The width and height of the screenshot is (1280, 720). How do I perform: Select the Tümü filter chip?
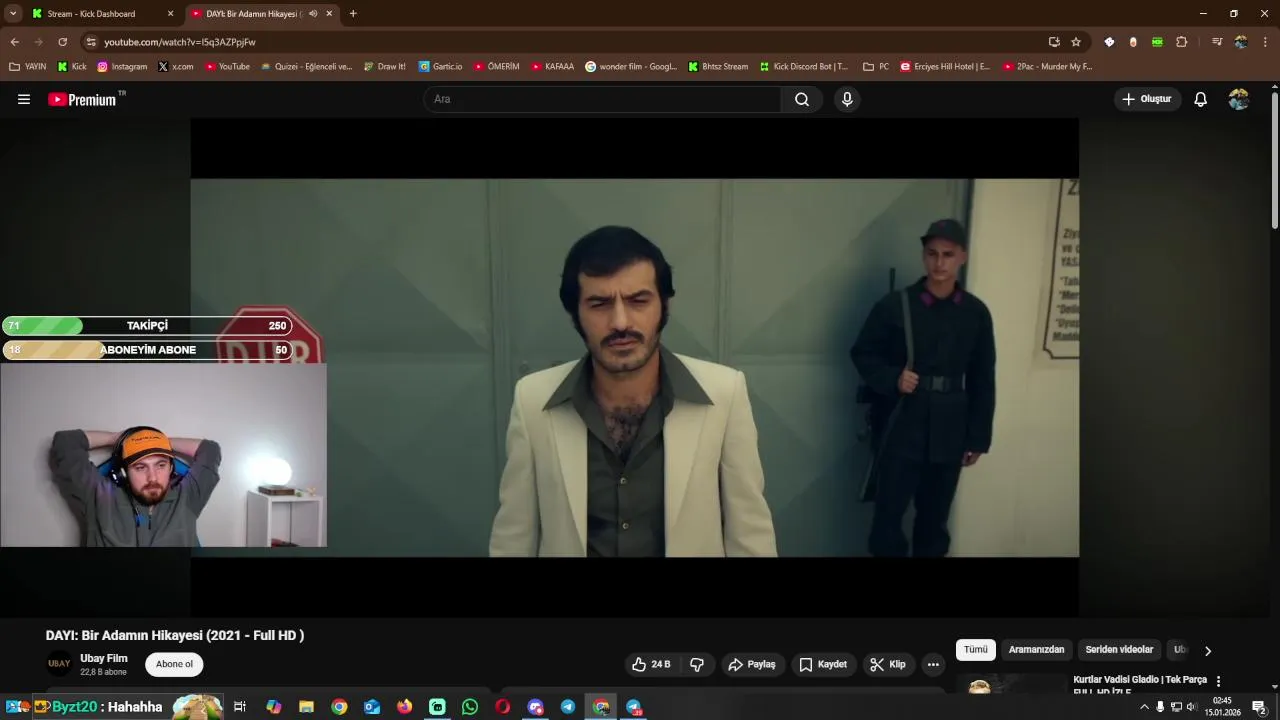976,650
